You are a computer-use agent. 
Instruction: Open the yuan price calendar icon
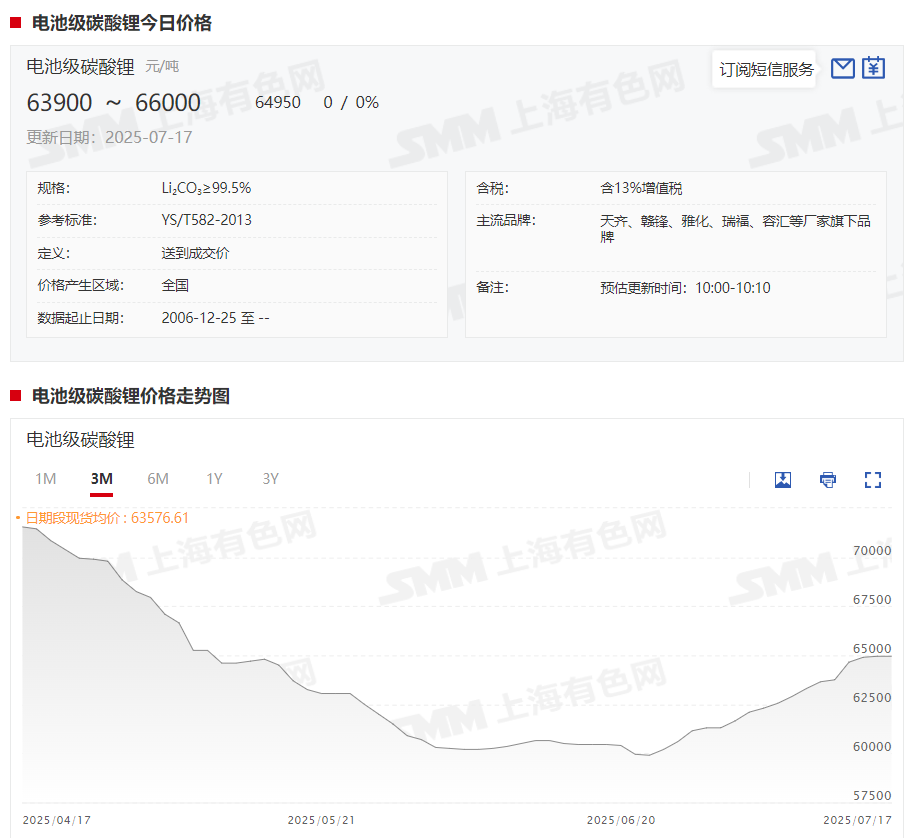point(874,68)
